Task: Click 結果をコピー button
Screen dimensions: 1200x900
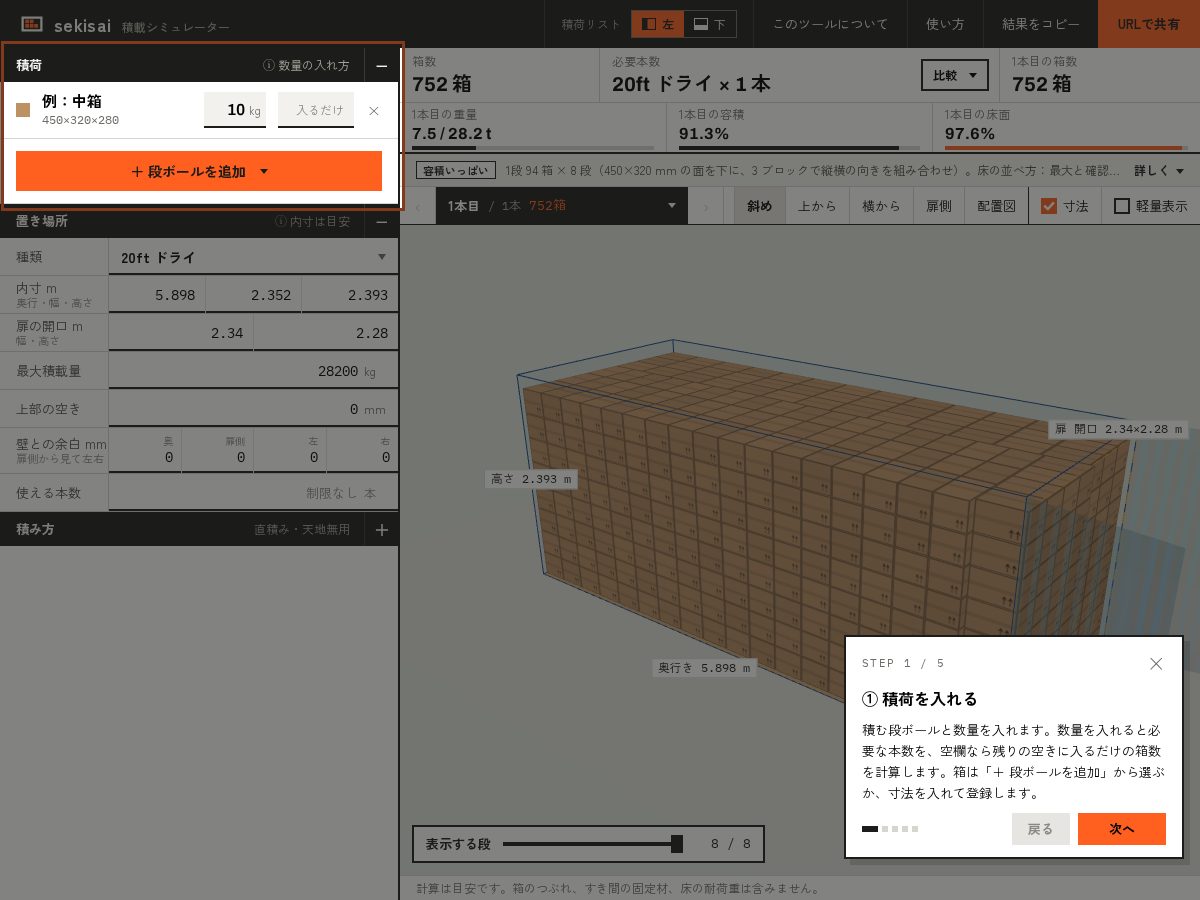Action: point(1041,24)
